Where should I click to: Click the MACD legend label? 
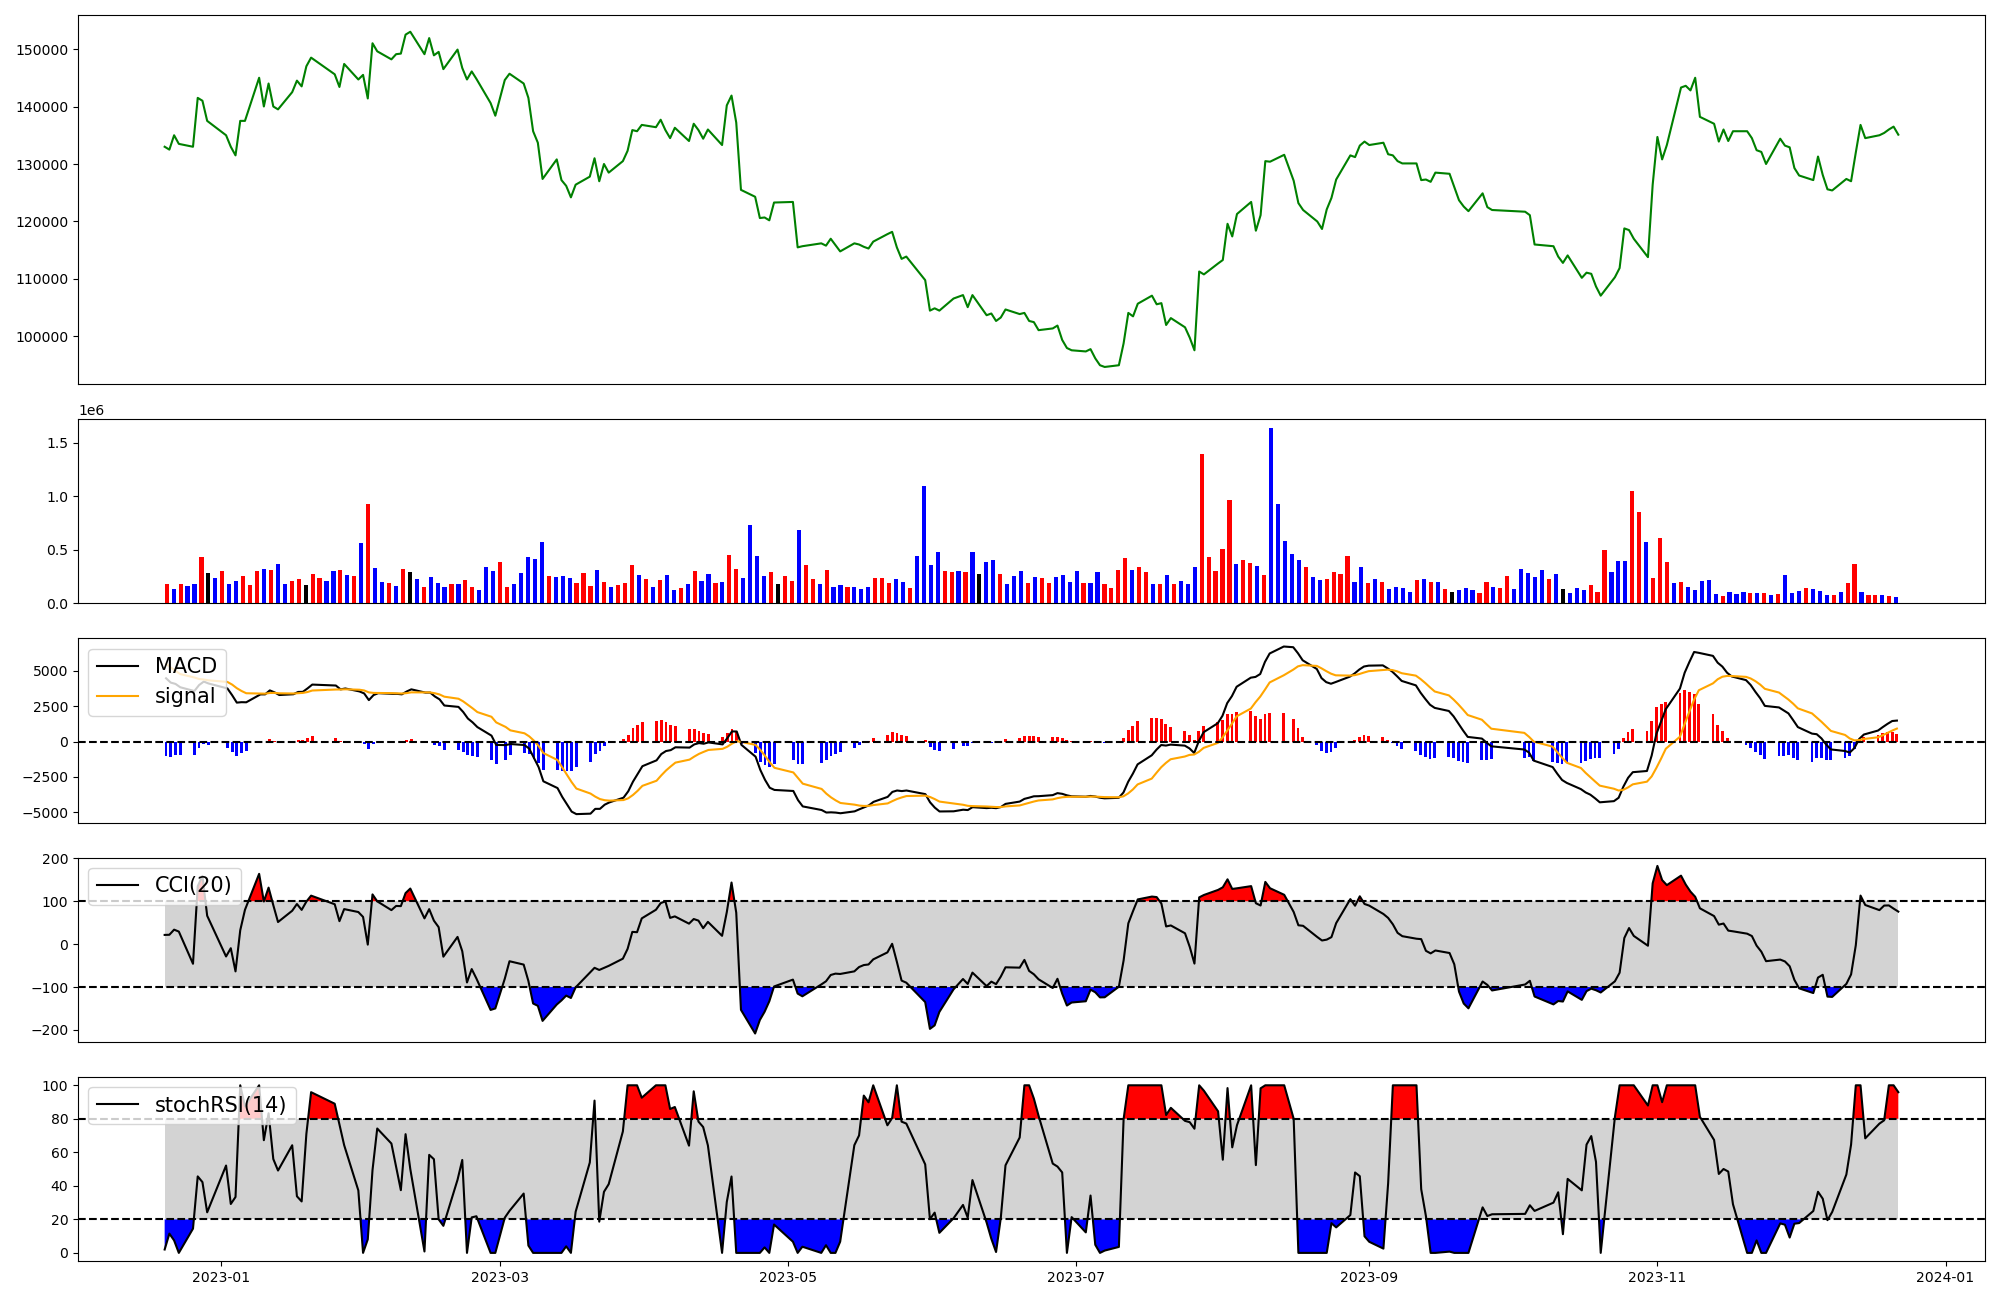click(x=185, y=666)
